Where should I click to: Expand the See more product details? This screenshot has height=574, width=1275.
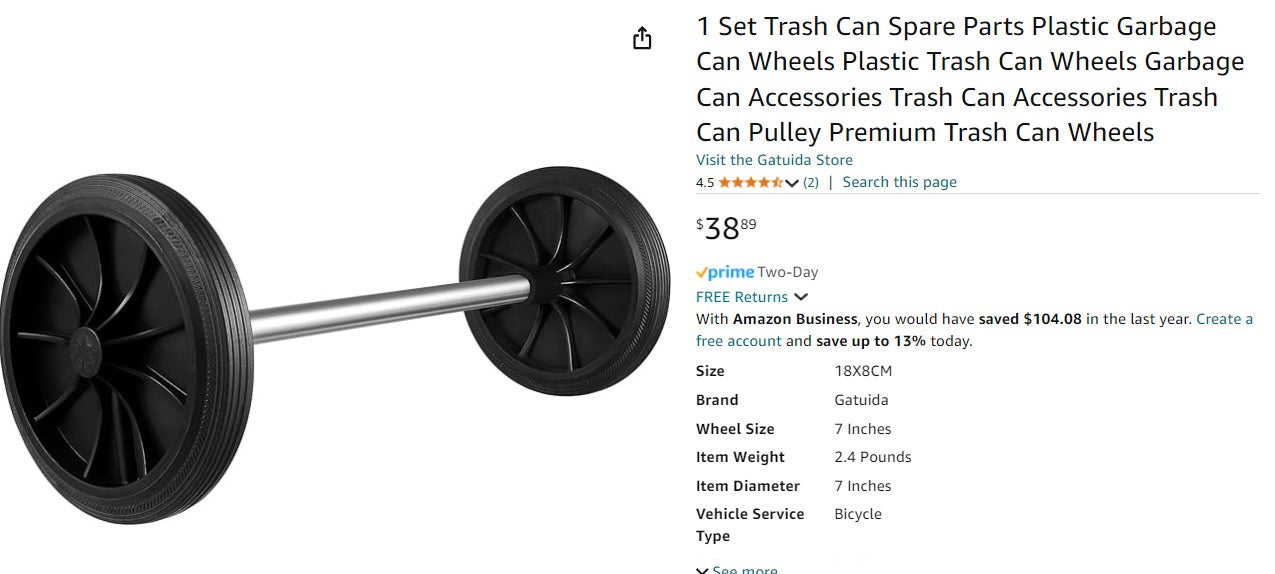point(737,569)
